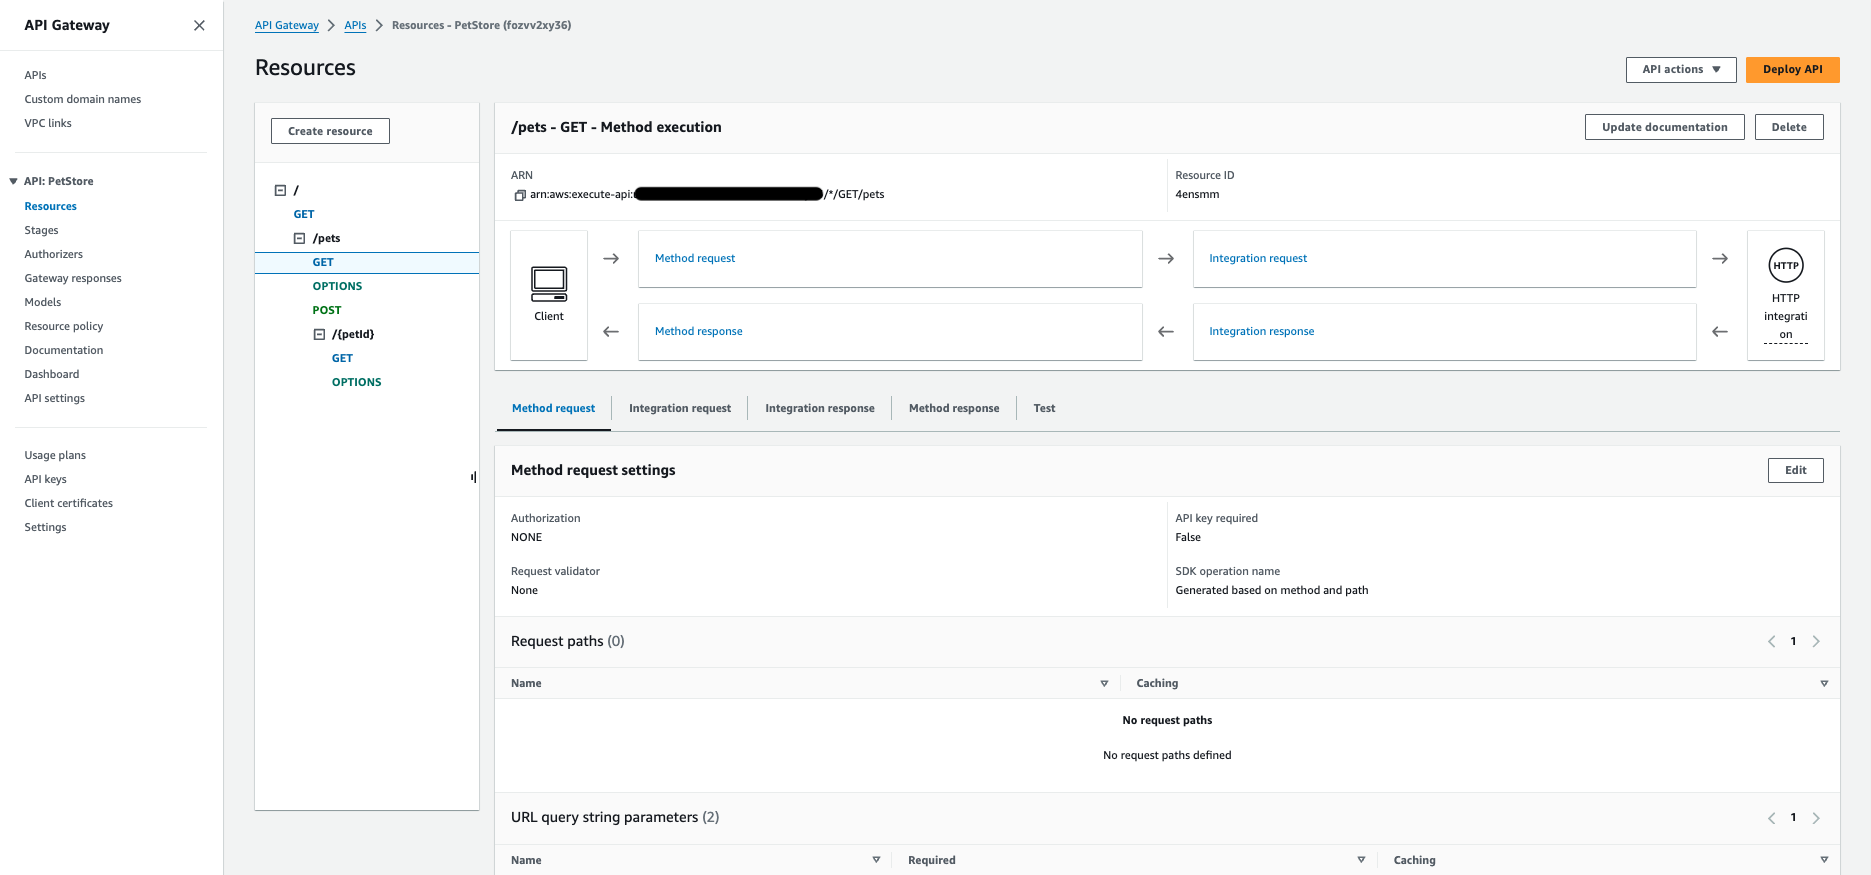Sort query parameters by Required column arrow
Viewport: 1871px width, 875px height.
point(1360,860)
